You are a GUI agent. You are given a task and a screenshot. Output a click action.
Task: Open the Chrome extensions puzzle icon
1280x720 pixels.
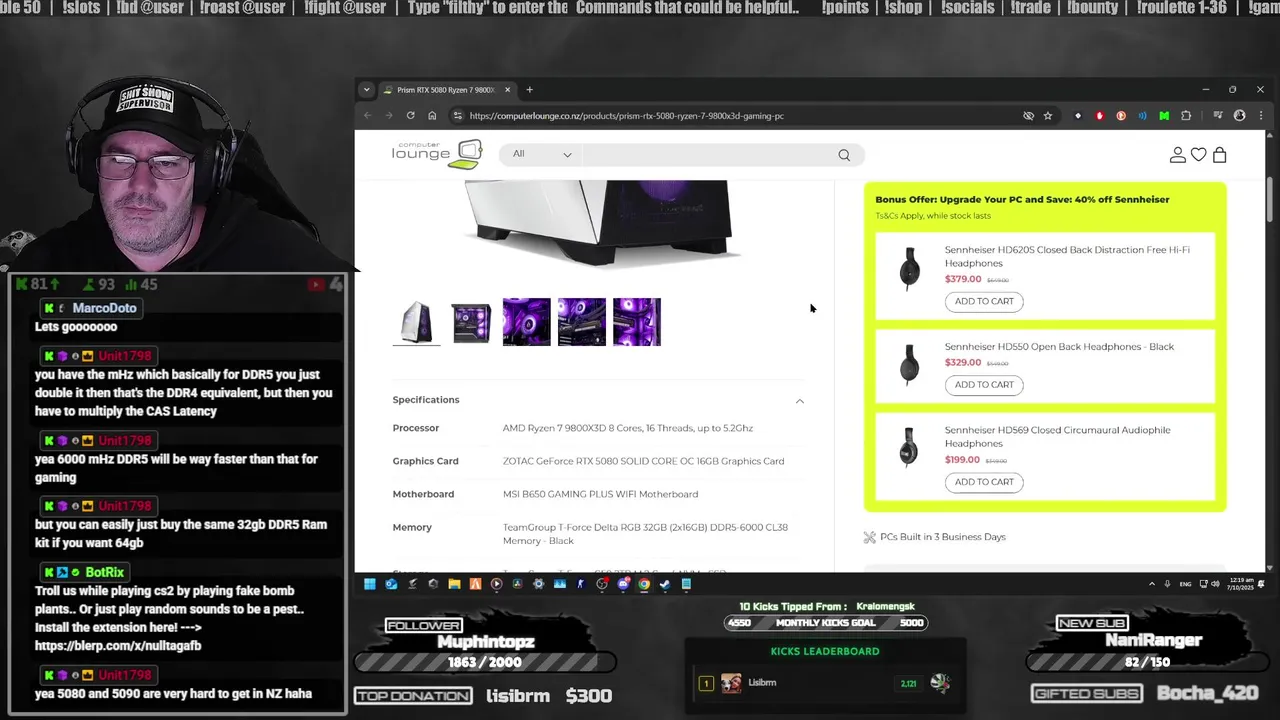tap(1186, 116)
